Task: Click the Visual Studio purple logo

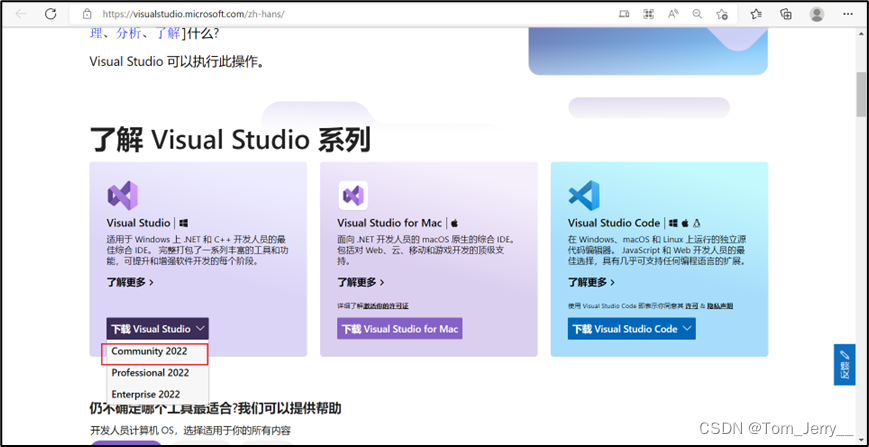Action: [x=122, y=195]
